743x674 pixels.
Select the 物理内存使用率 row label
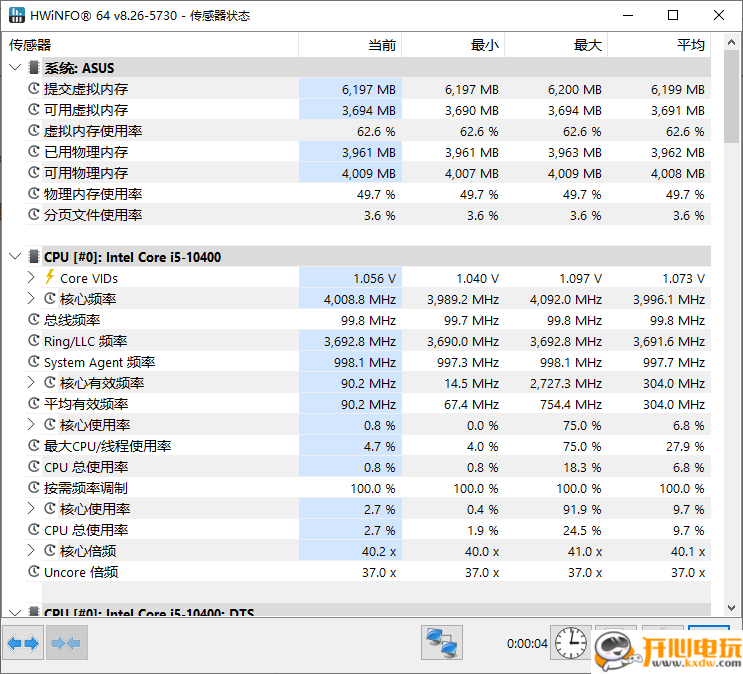click(93, 194)
